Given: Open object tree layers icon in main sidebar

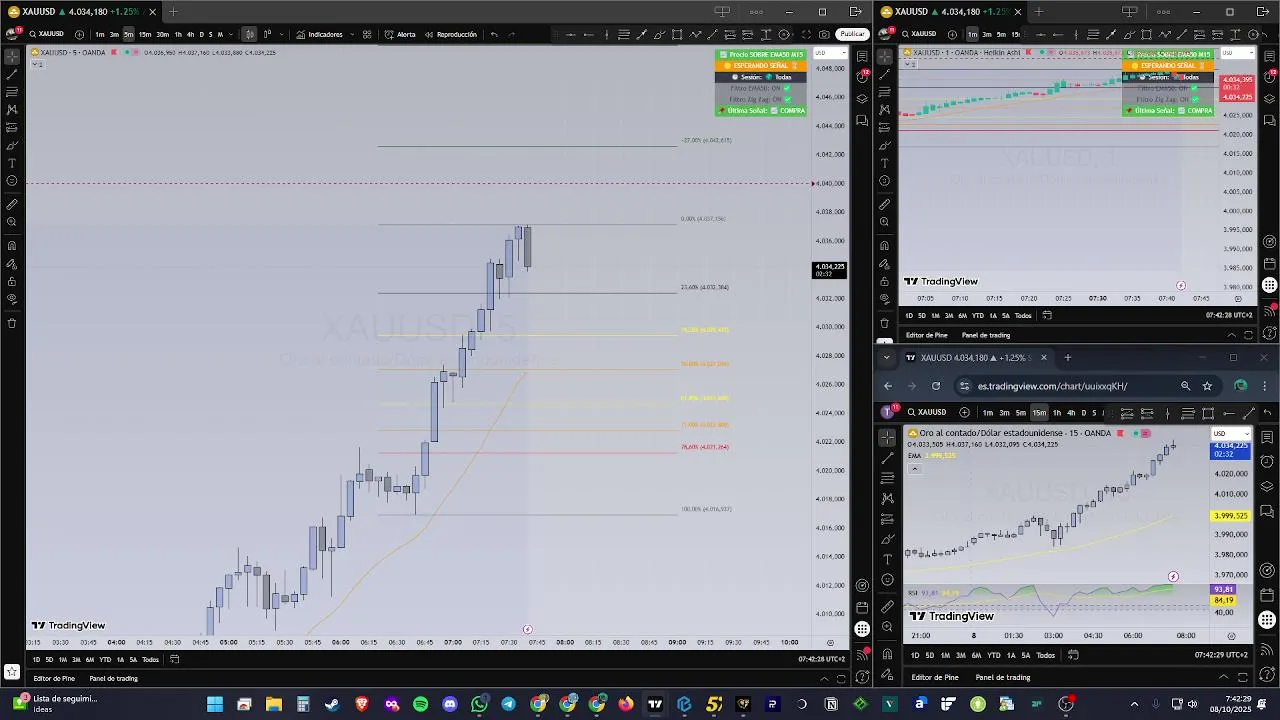Looking at the screenshot, I should click(862, 99).
